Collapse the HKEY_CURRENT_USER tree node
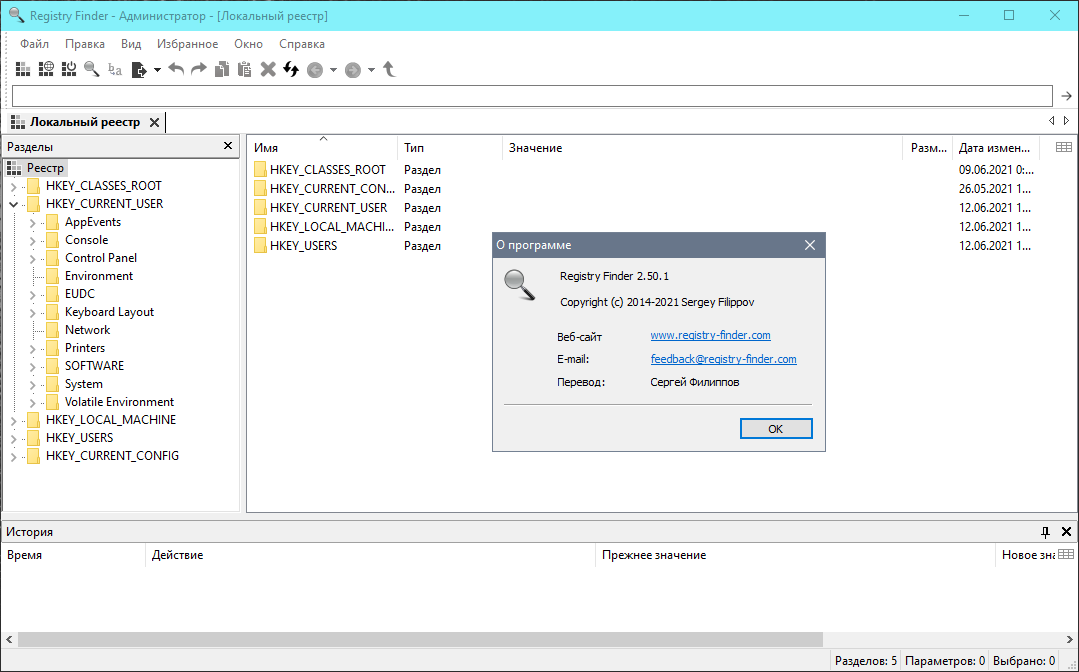The image size is (1079, 672). [13, 204]
